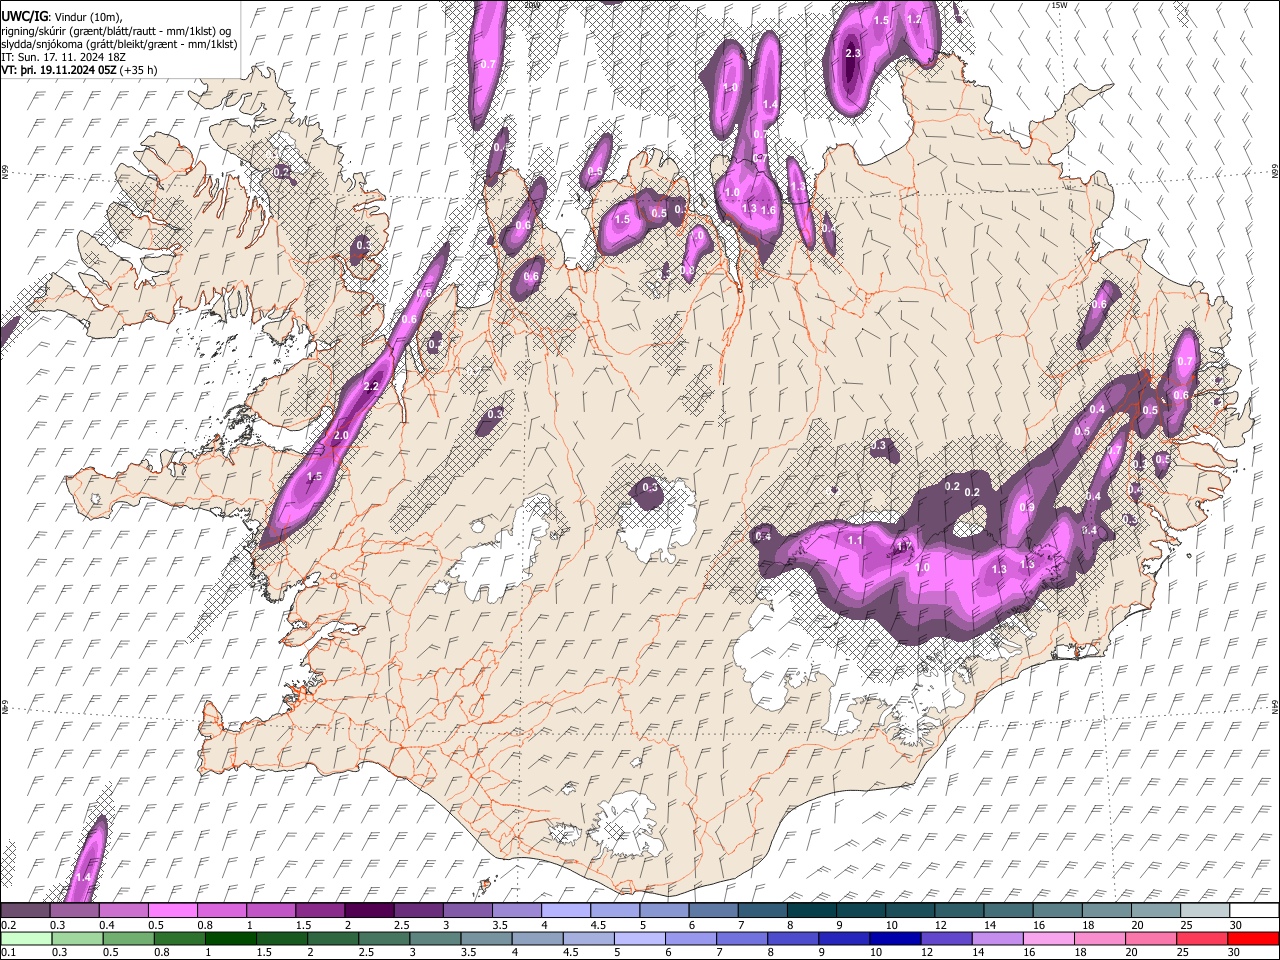The height and width of the screenshot is (960, 1280).
Task: Click the 'VT: þri. 19.11.2024 05Z' valid time
Action: click(59, 70)
